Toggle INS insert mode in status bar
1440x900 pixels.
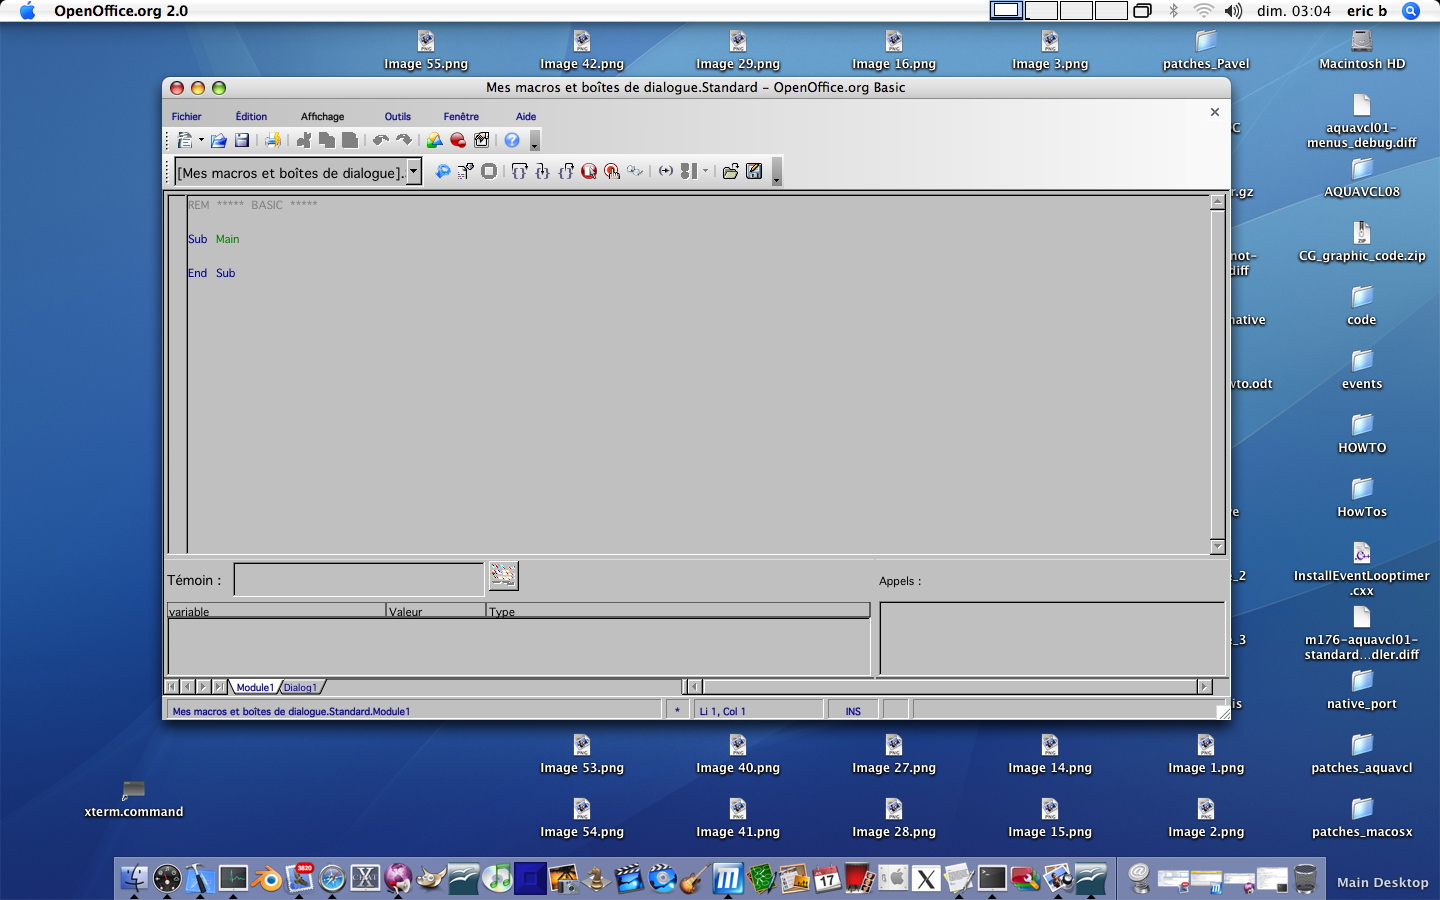click(x=853, y=711)
